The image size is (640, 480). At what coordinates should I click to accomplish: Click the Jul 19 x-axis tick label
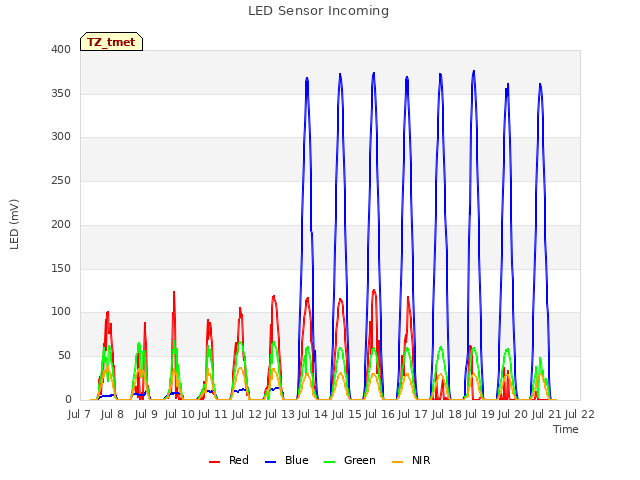pyautogui.click(x=480, y=414)
